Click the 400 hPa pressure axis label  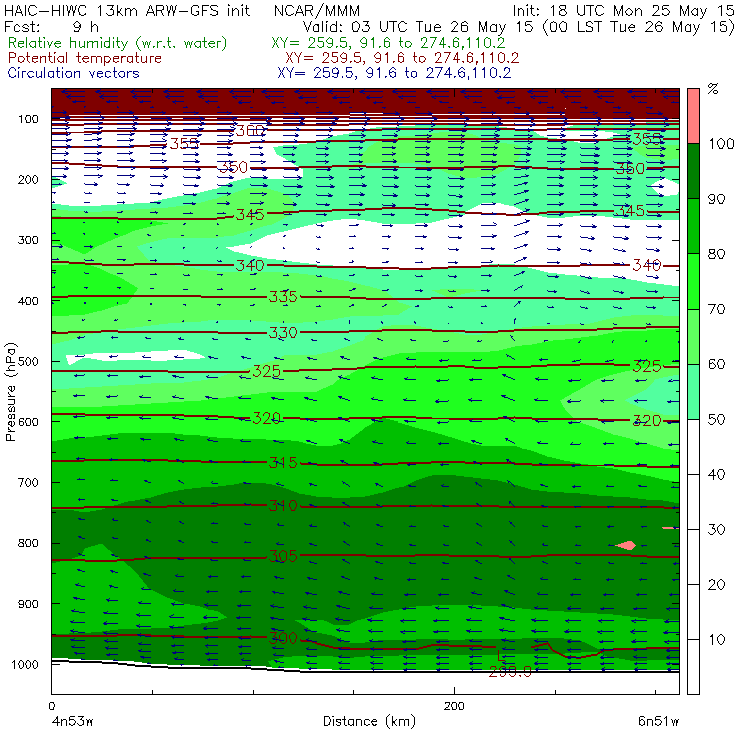28,301
